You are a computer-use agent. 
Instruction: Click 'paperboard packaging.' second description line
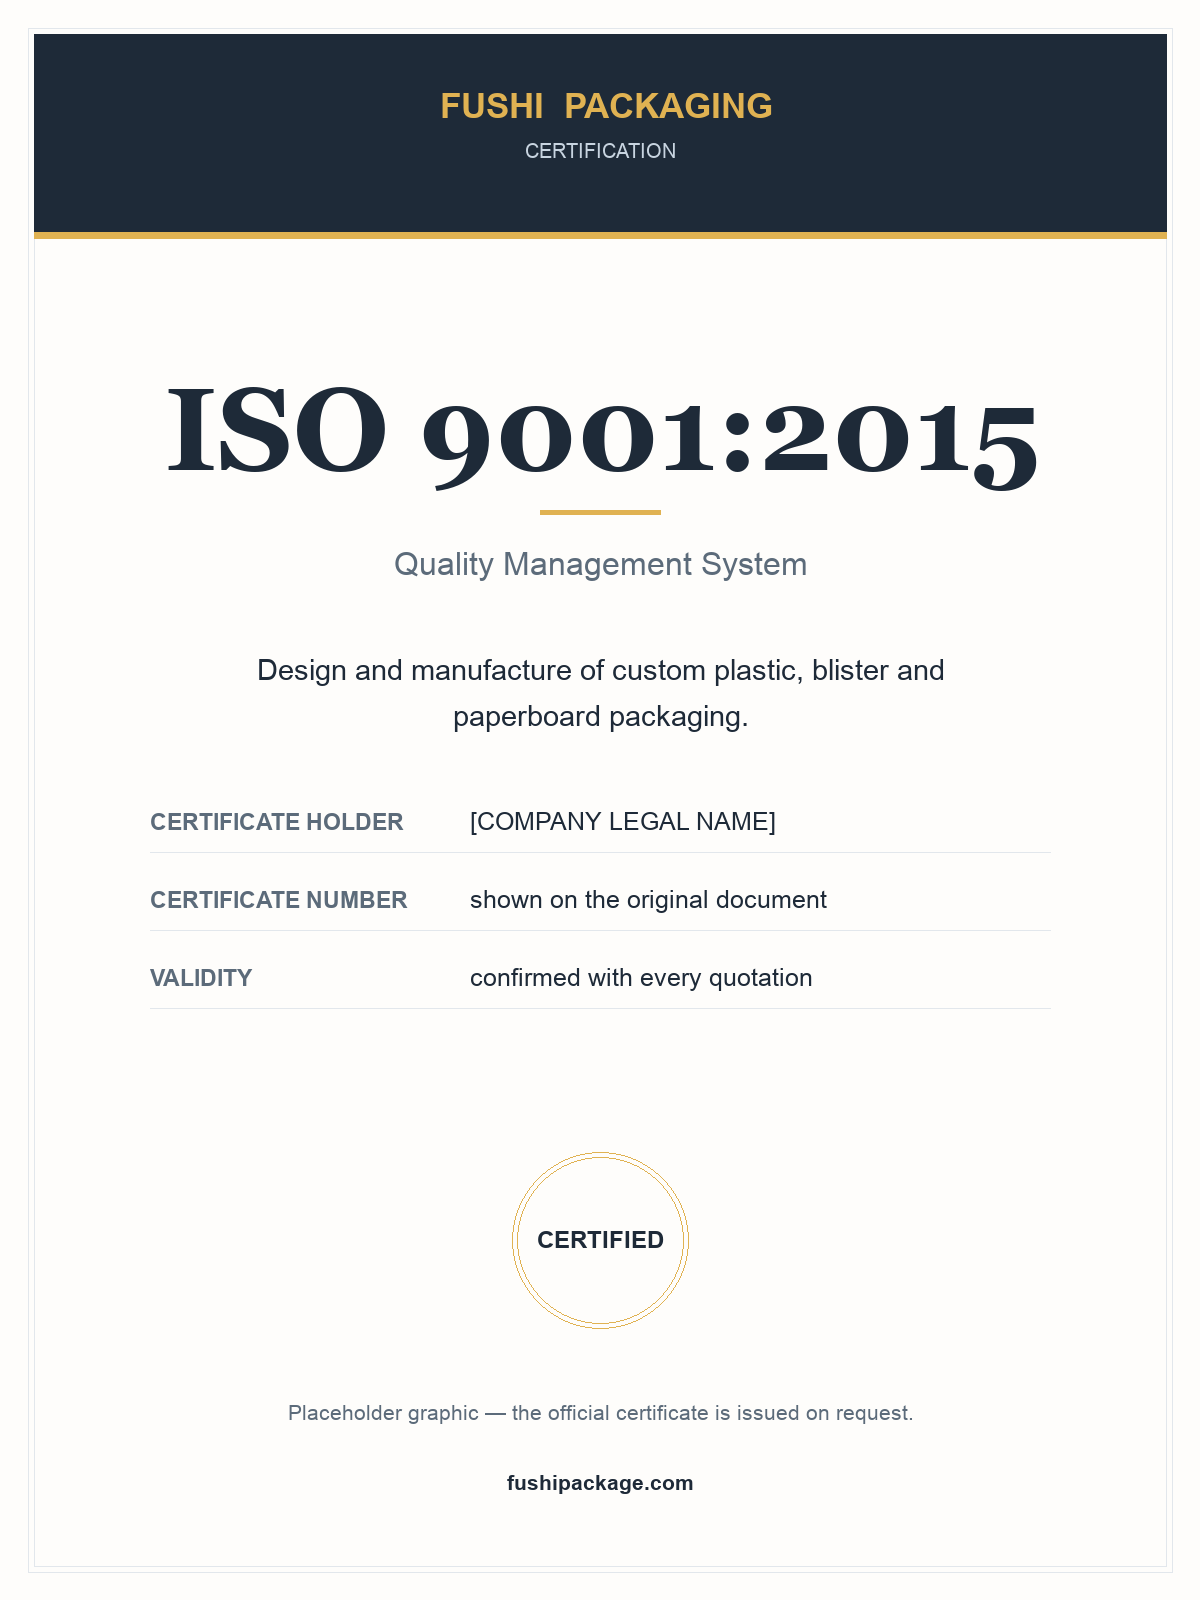600,717
